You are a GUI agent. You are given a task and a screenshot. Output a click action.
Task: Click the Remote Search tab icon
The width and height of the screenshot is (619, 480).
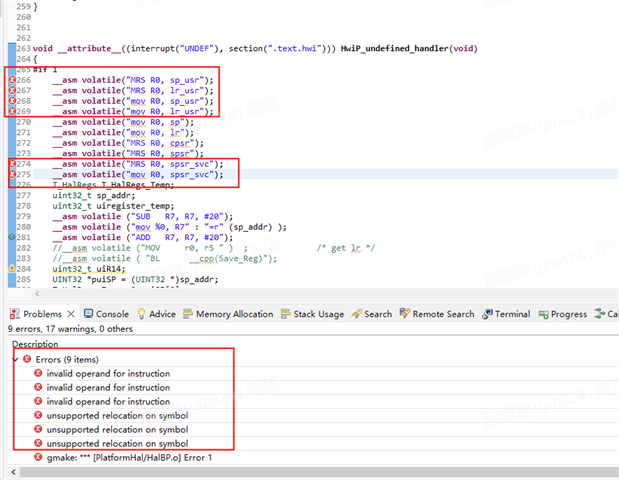(x=405, y=314)
